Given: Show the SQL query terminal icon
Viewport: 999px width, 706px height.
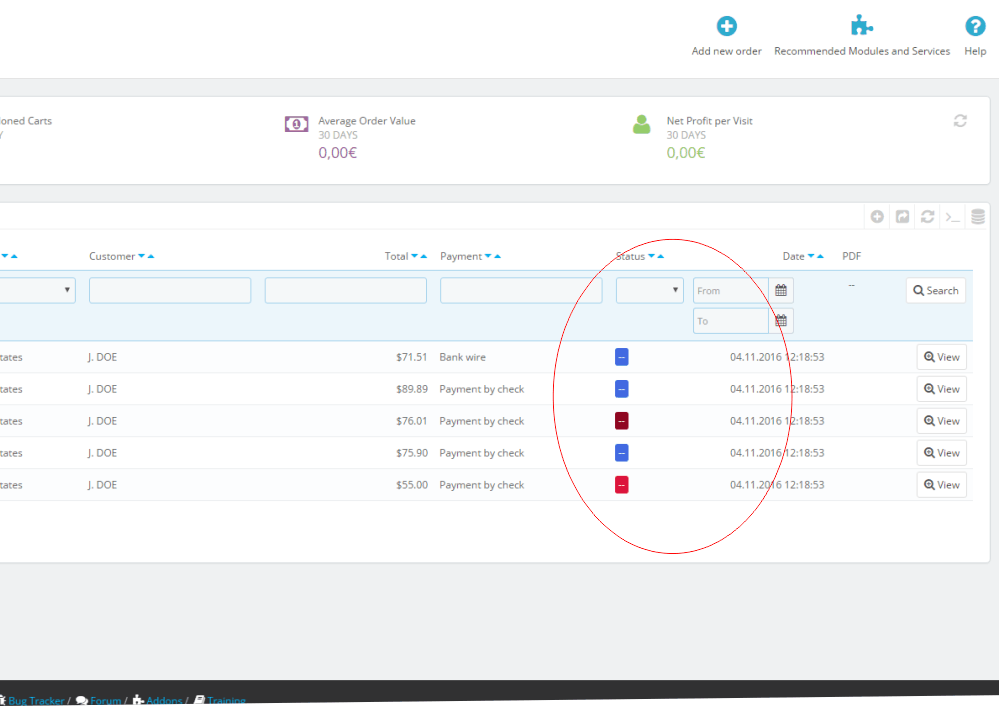Looking at the screenshot, I should pyautogui.click(x=952, y=217).
